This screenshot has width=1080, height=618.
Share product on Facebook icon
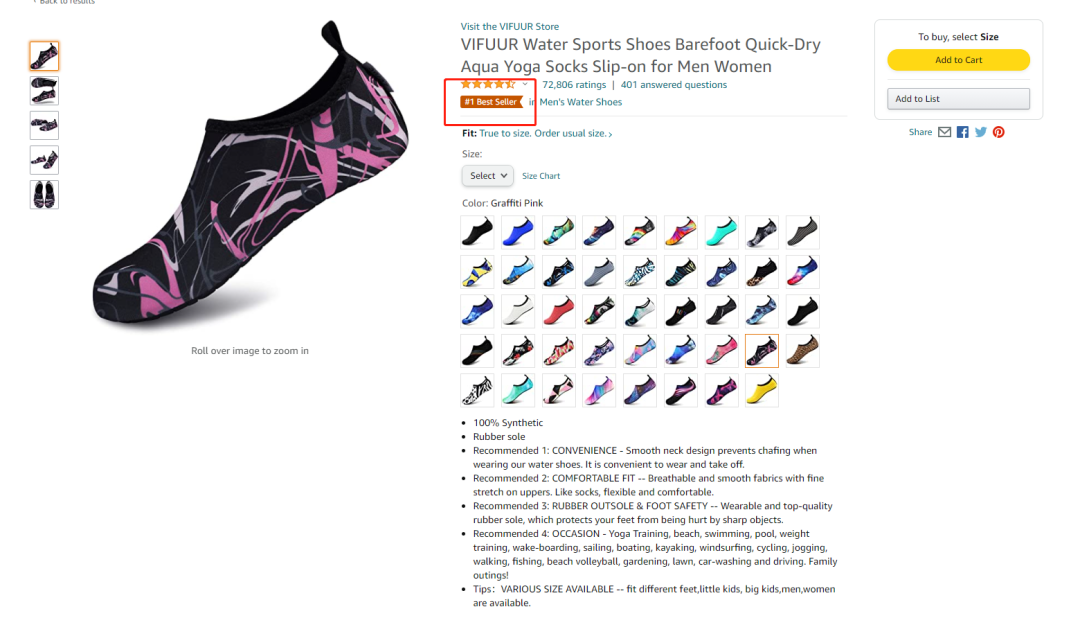[962, 132]
